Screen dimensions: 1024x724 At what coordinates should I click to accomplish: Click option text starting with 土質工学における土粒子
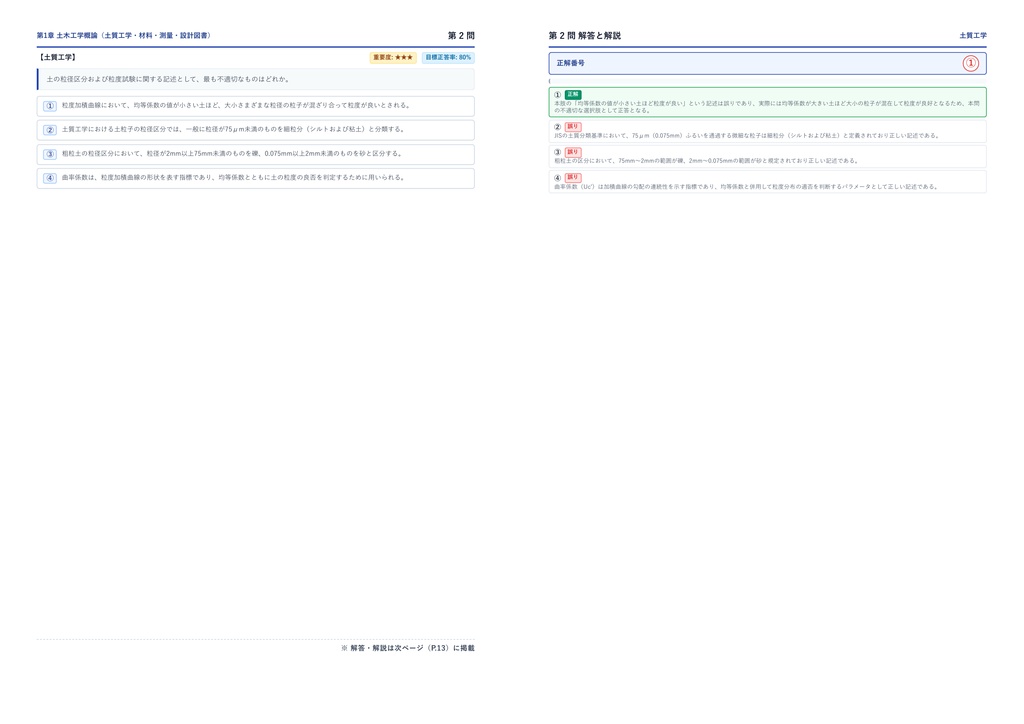234,129
